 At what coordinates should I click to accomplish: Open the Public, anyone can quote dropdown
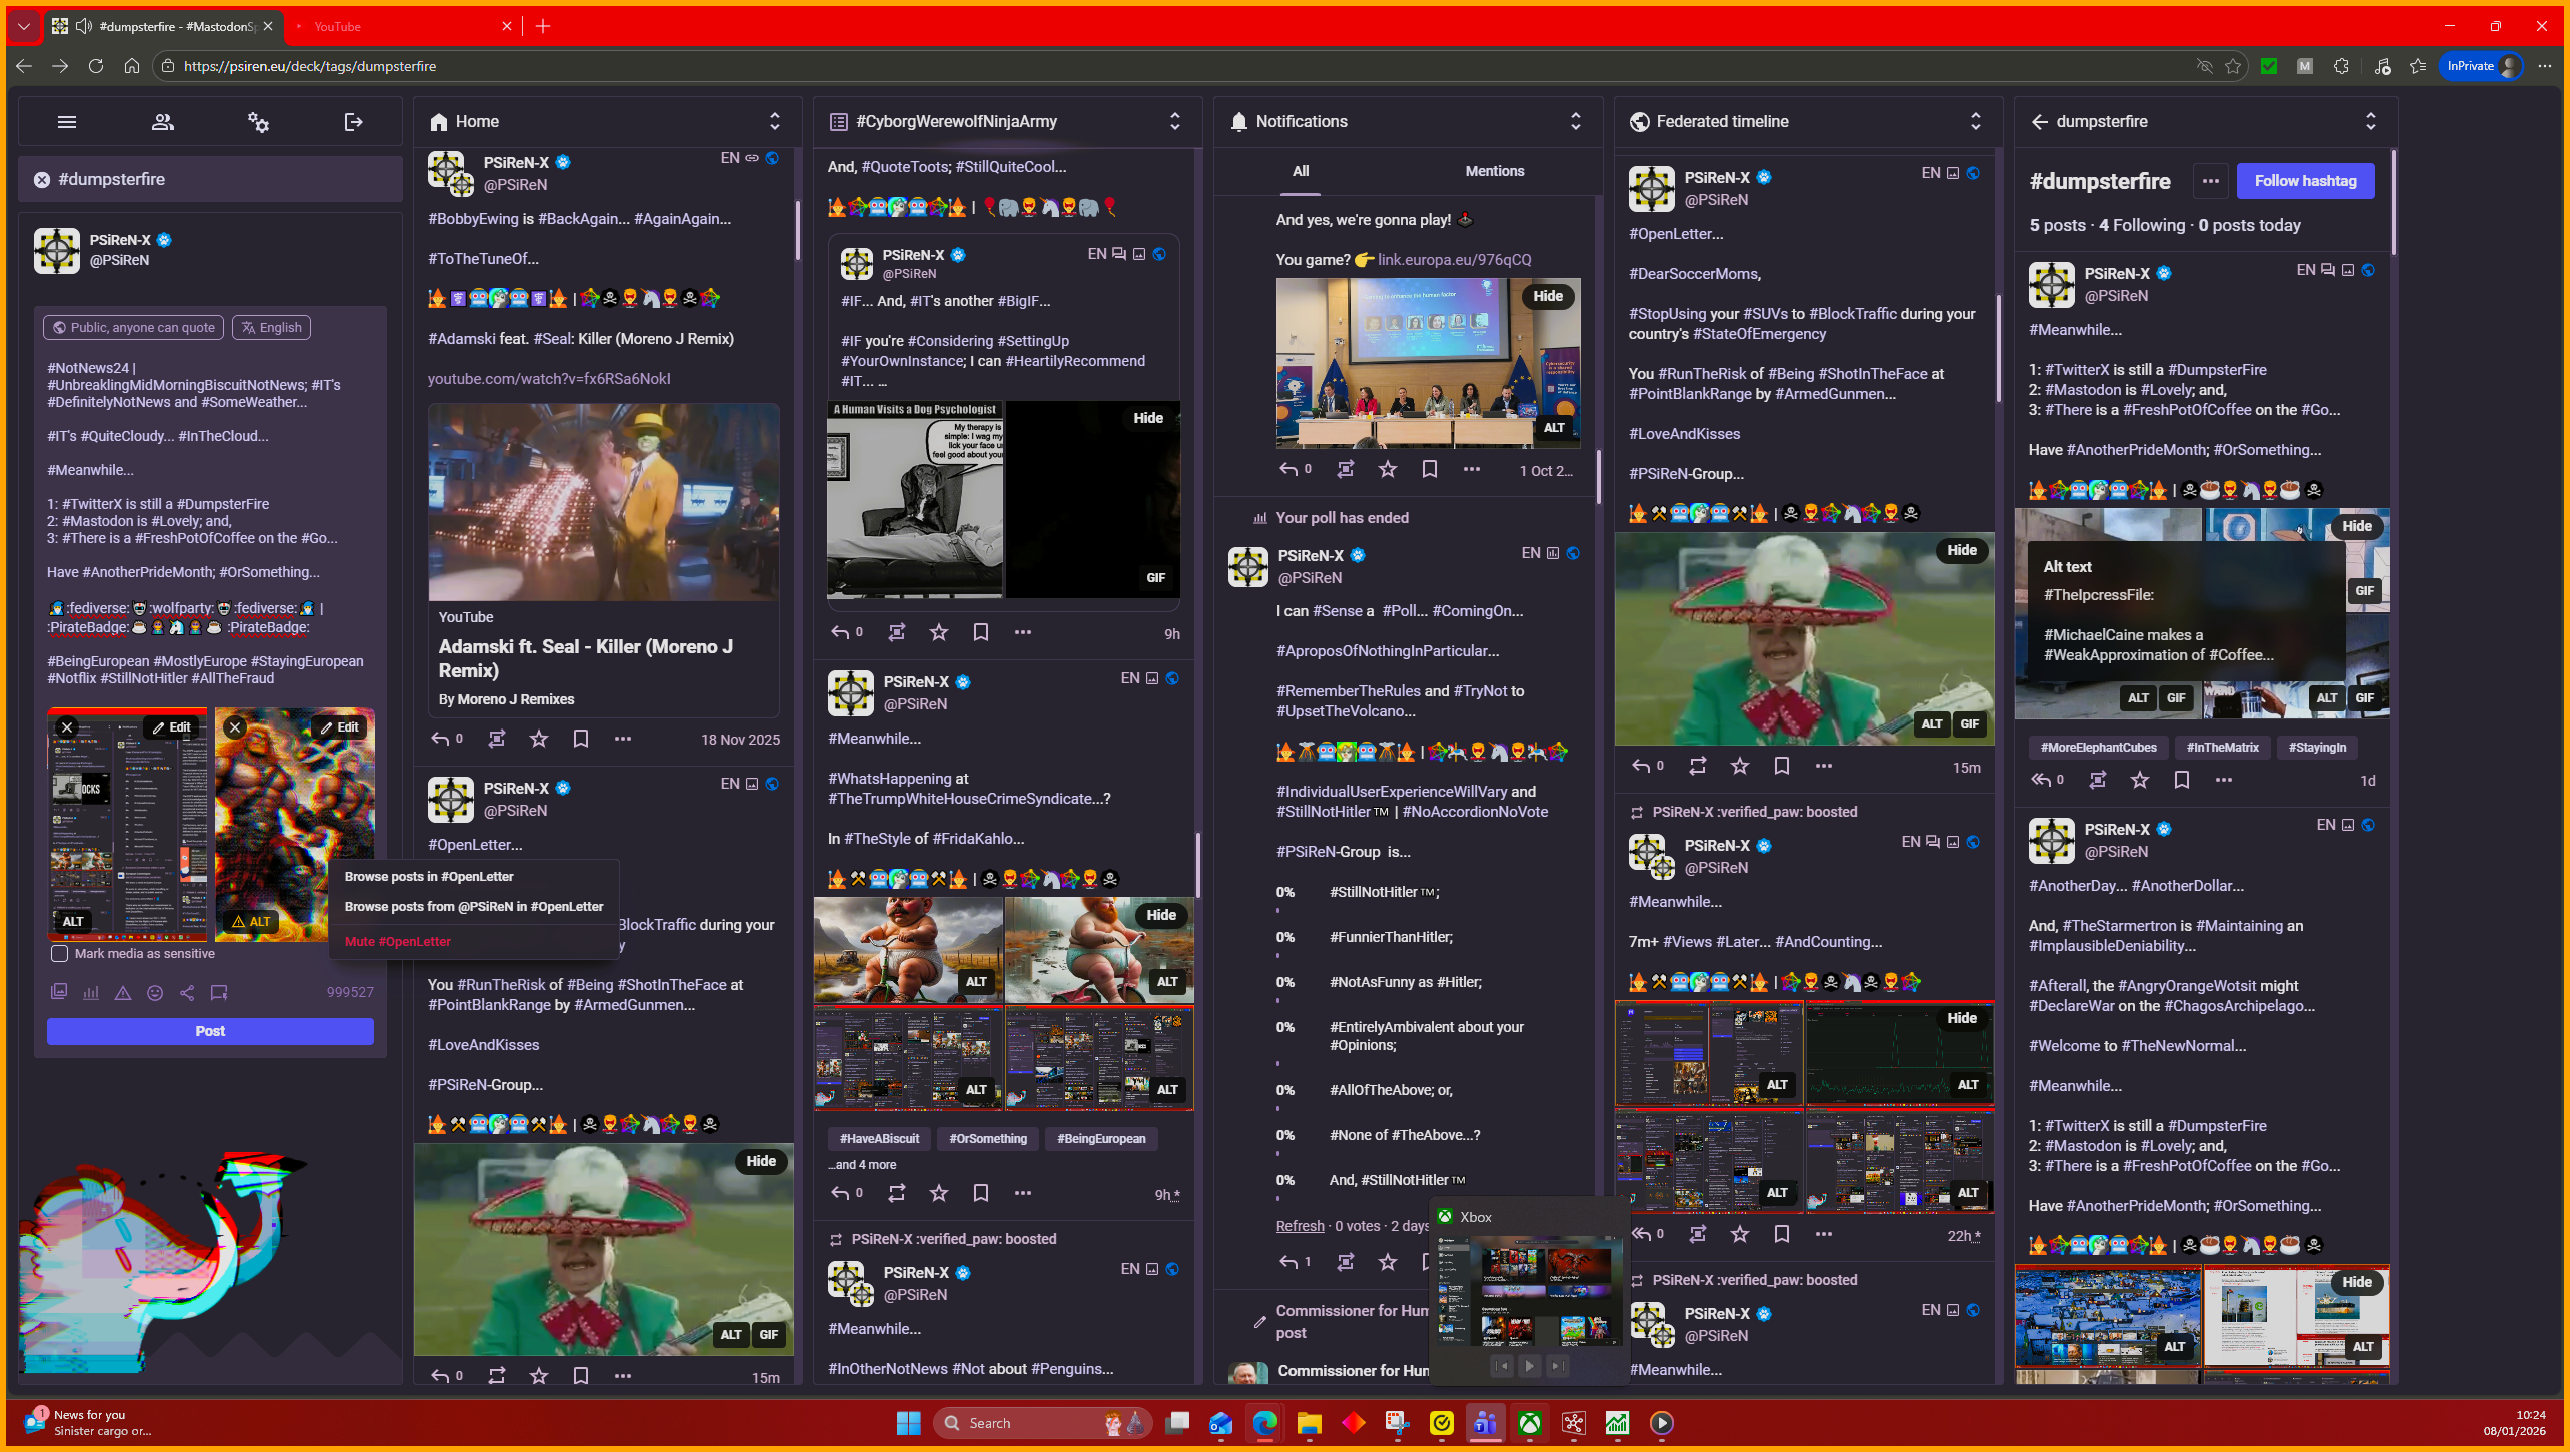(x=133, y=328)
